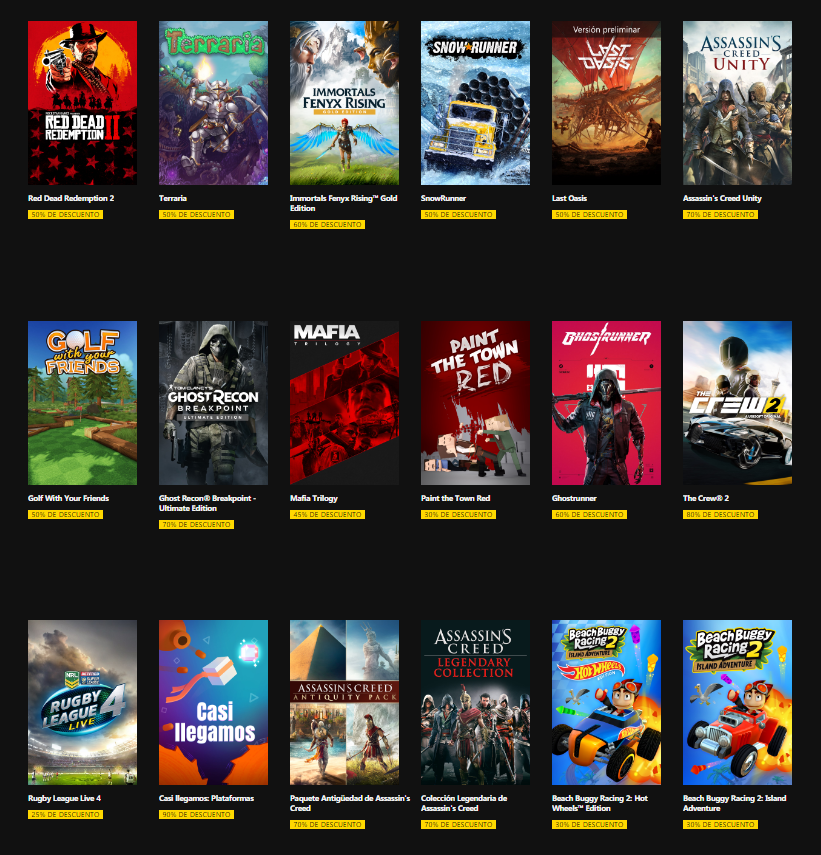Click the Paint the Town Red cover
The height and width of the screenshot is (855, 821).
click(475, 403)
